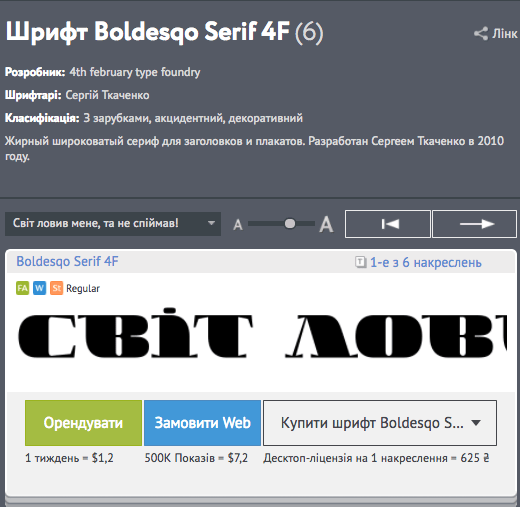Click the font preview sample image

(x=262, y=333)
